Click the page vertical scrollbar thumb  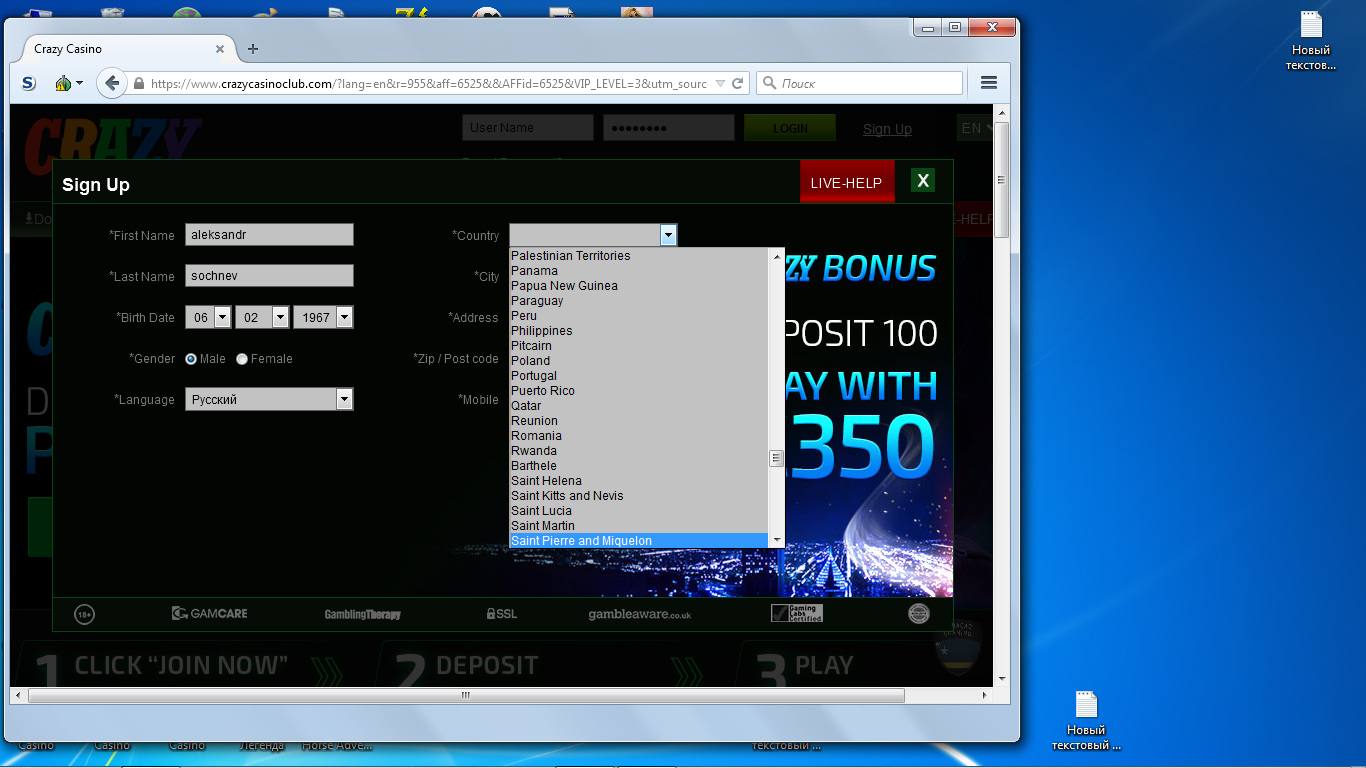1002,180
